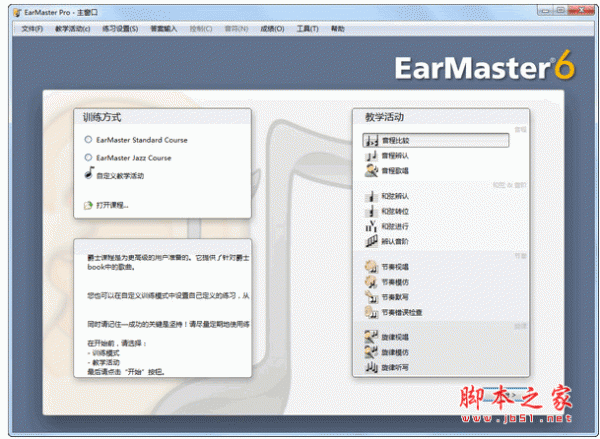The image size is (600, 439).
Task: Open the 音程歌唱 interval singing activity icon
Action: pyautogui.click(x=371, y=171)
